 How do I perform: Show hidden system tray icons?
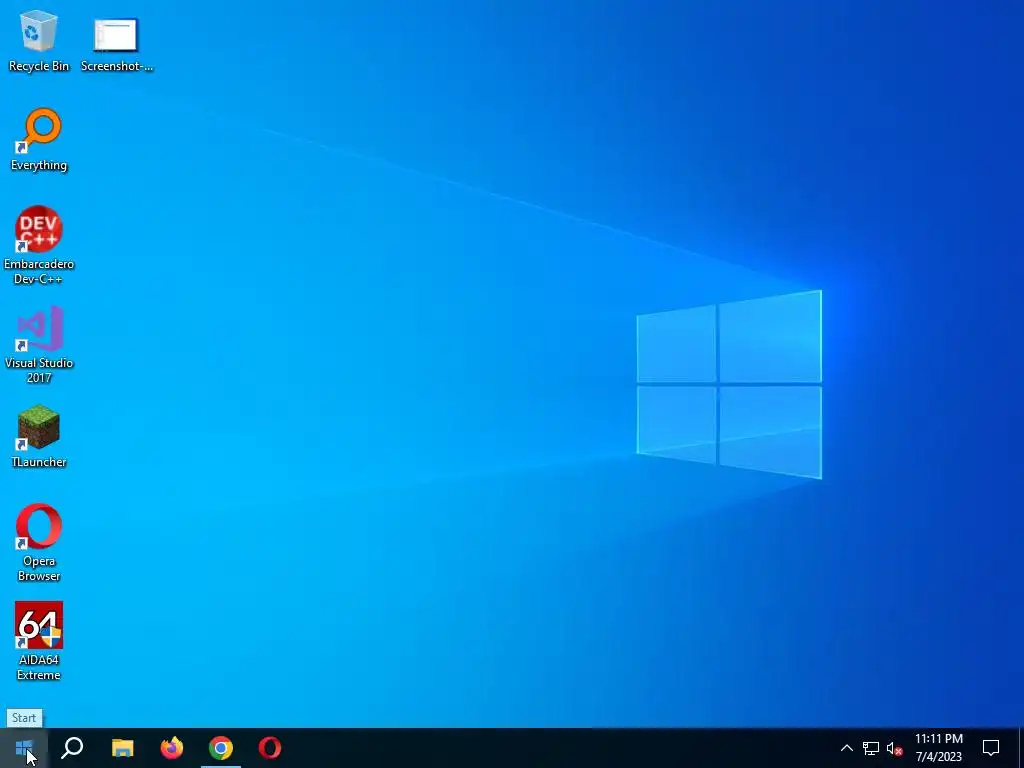tap(846, 748)
